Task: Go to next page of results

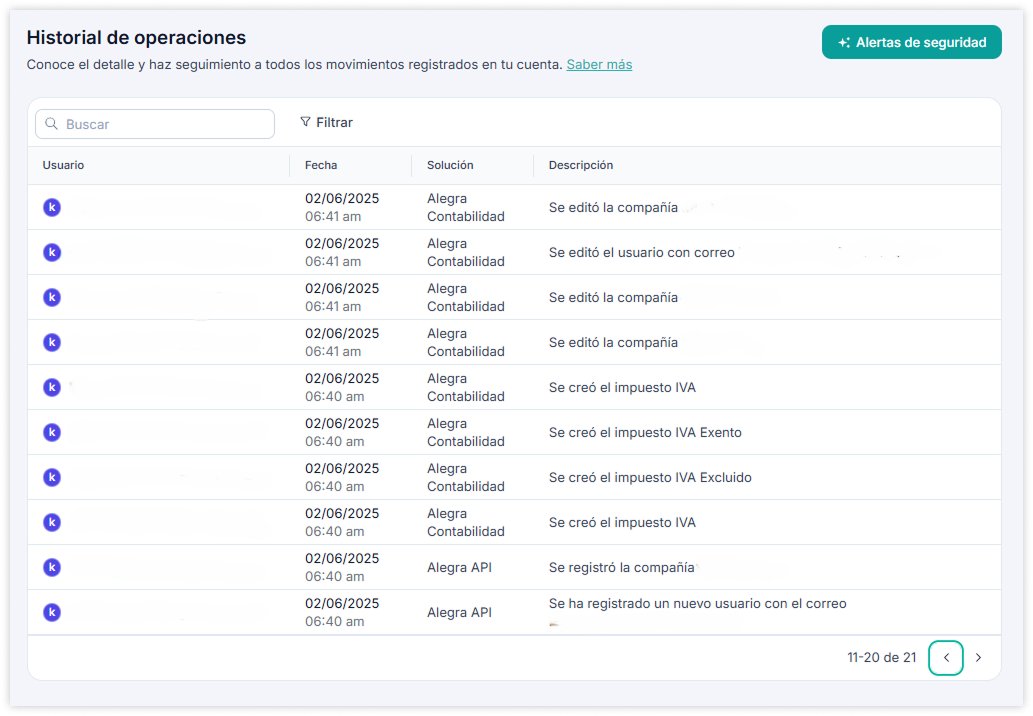Action: [x=978, y=657]
